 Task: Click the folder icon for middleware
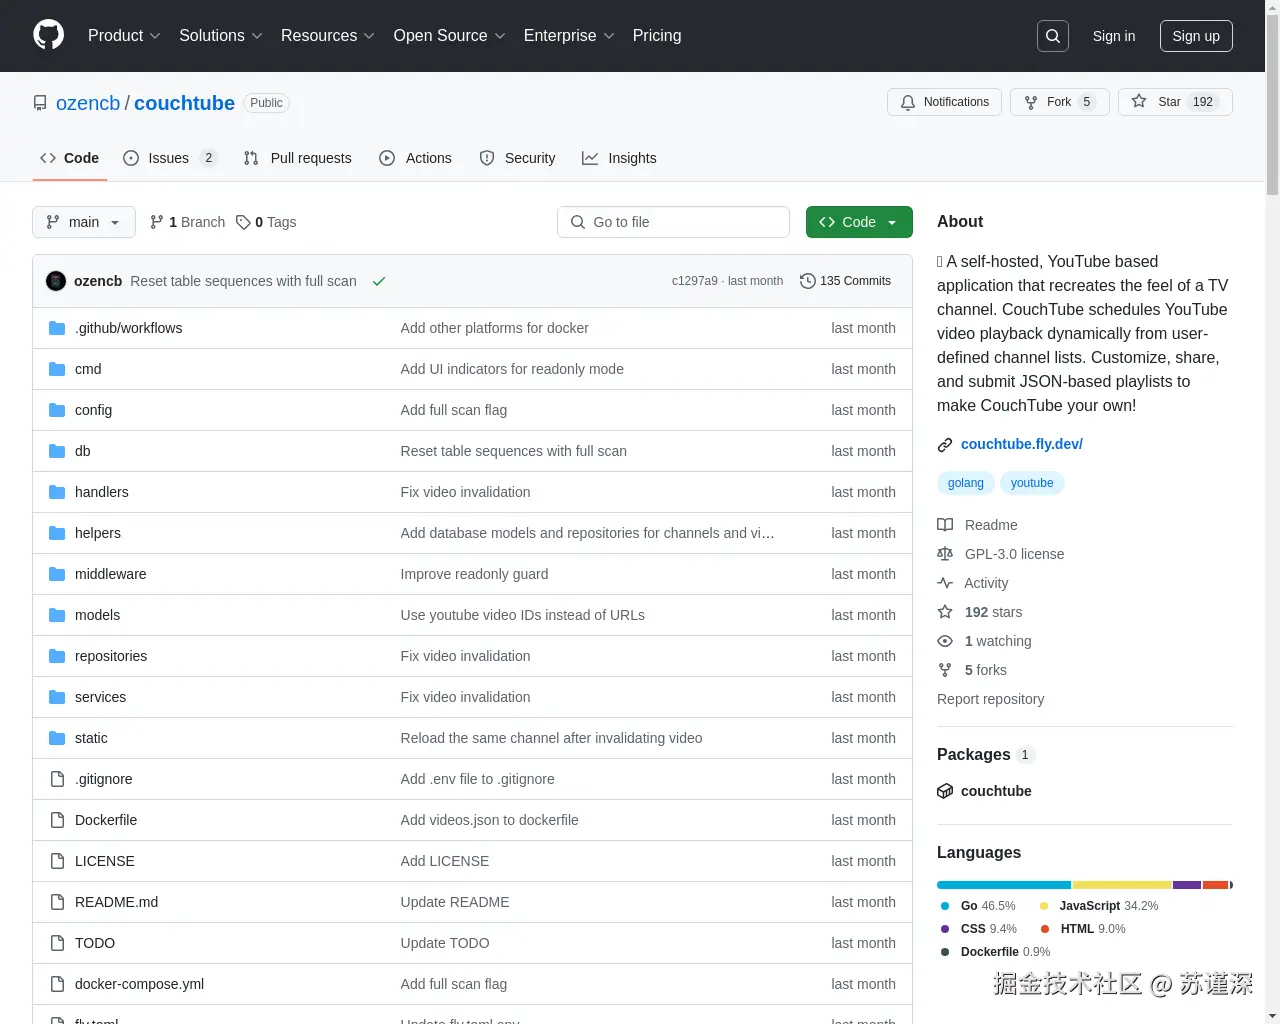(x=57, y=574)
